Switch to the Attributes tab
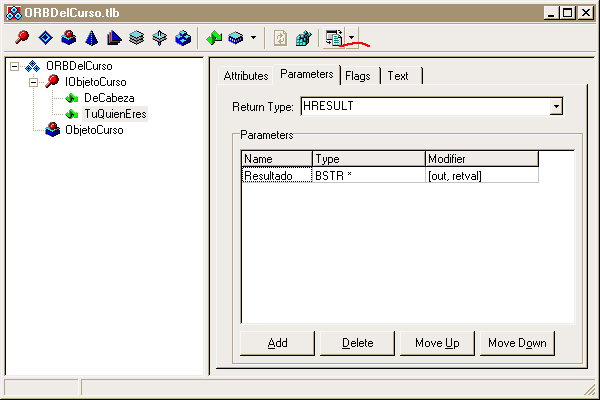Viewport: 600px width, 400px height. click(245, 76)
